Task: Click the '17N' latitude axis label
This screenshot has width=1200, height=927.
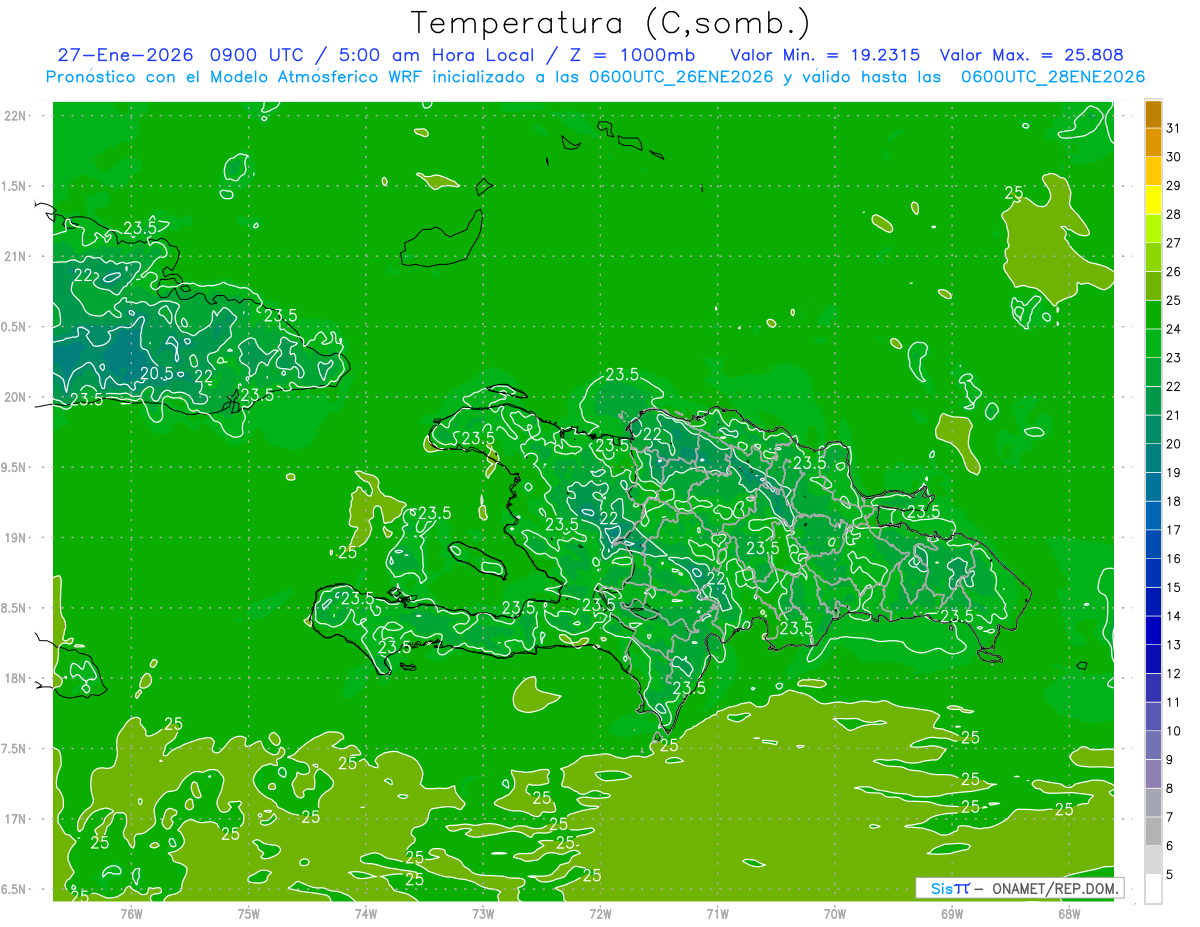Action: (14, 819)
